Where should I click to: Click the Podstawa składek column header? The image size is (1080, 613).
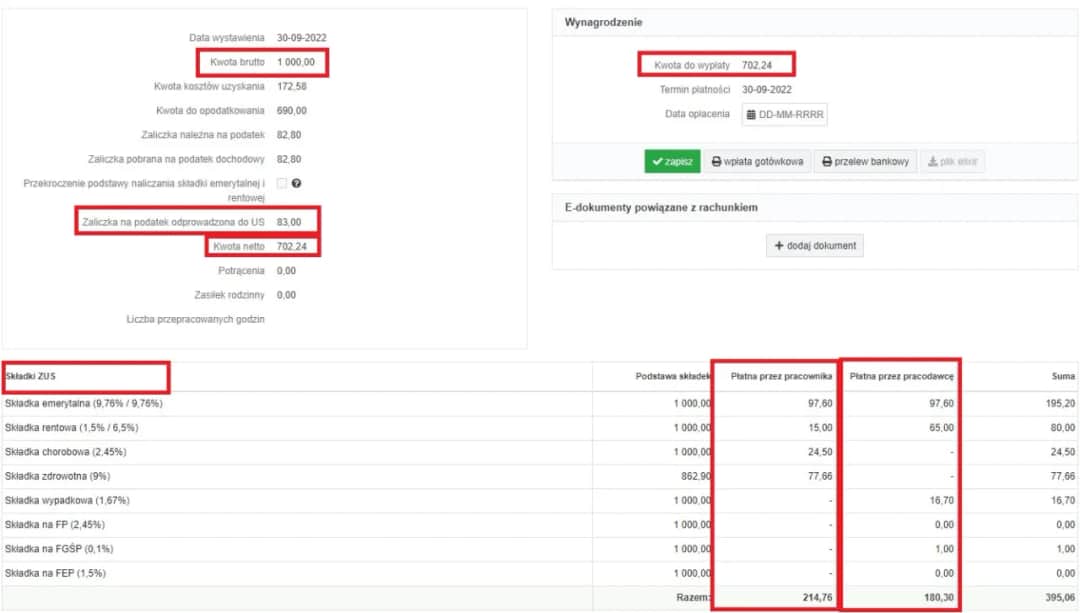(672, 377)
